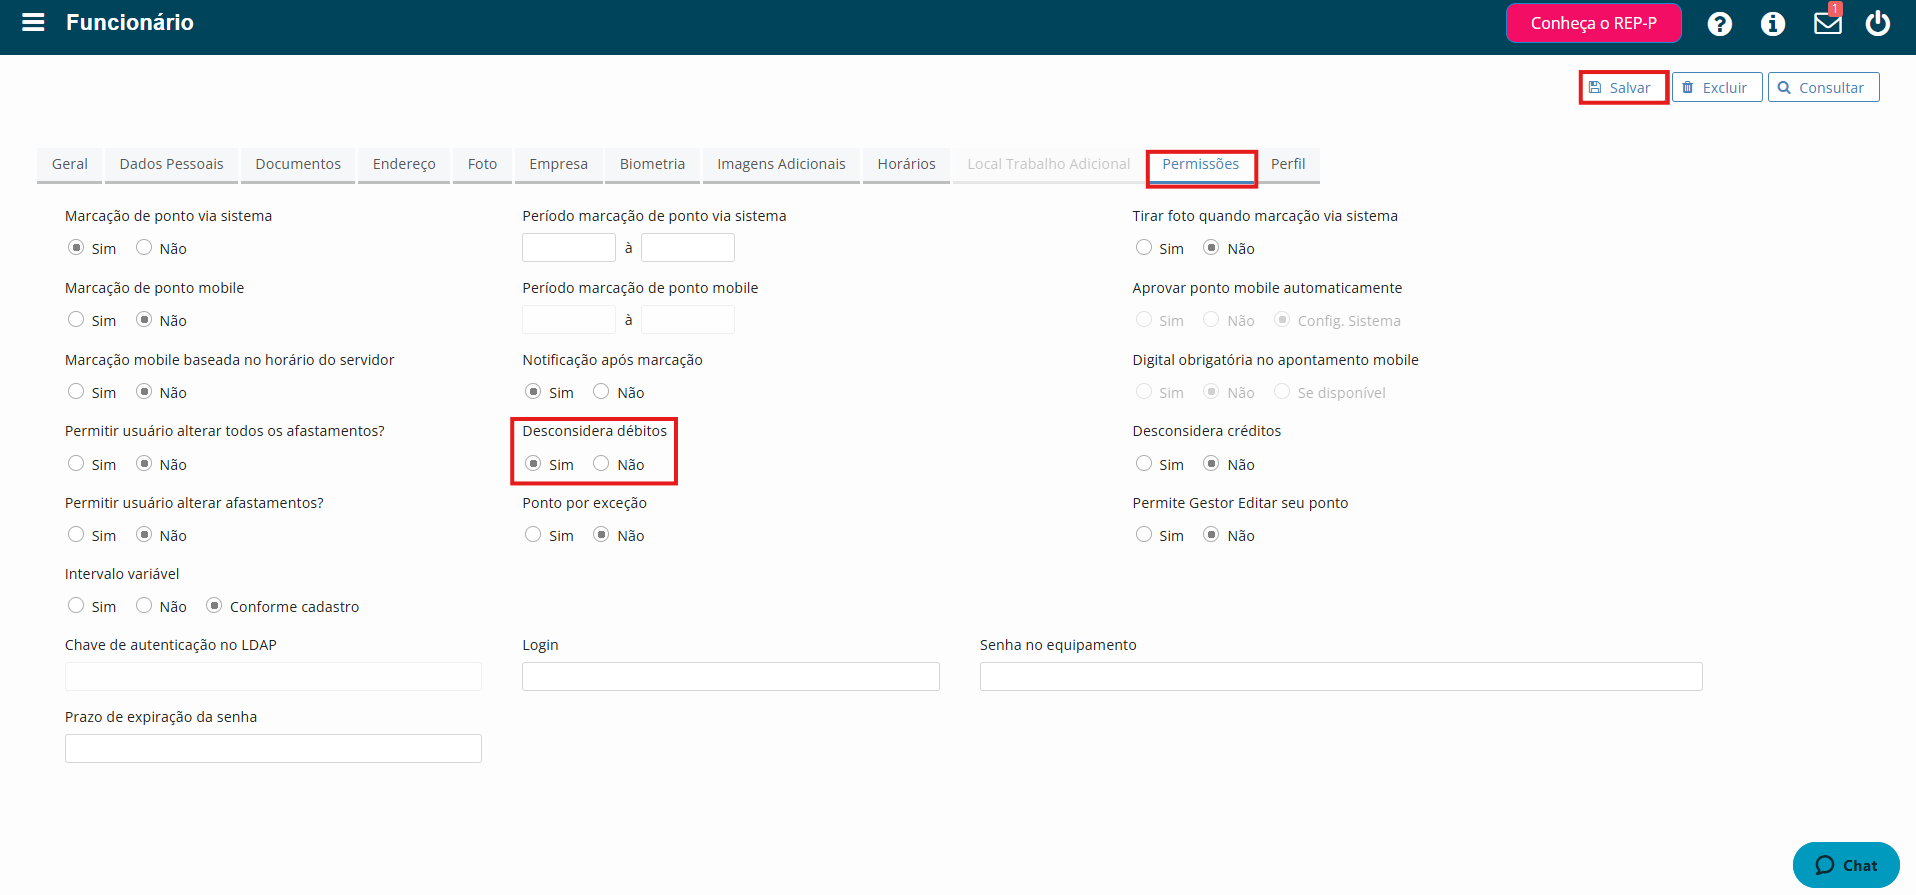1916x895 pixels.
Task: Switch to the Geral tab
Action: pyautogui.click(x=70, y=164)
